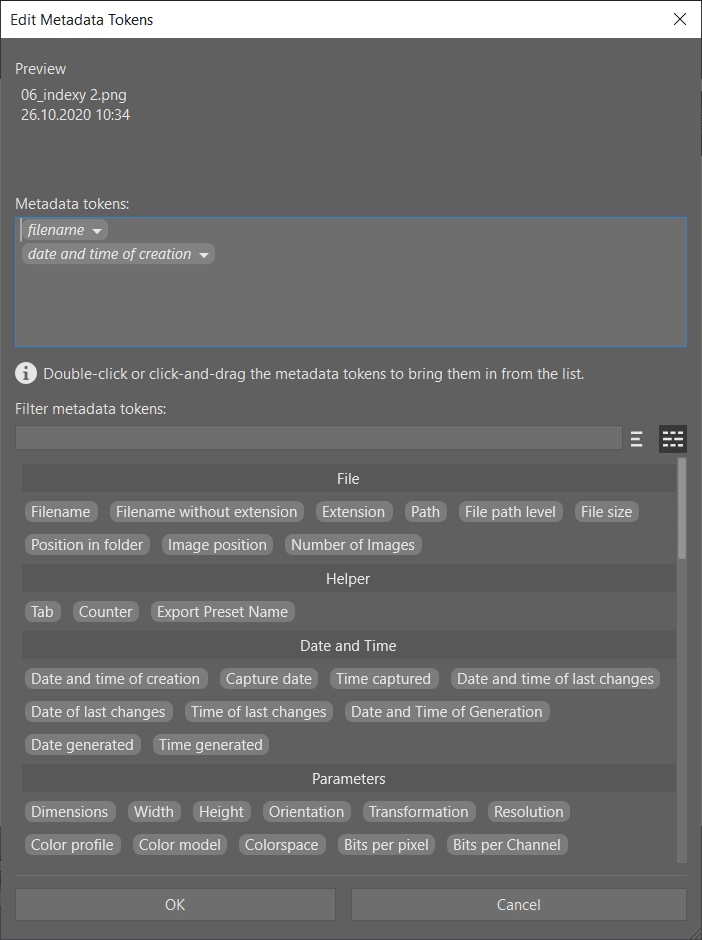Expand the date and time of creation dropdown
The image size is (702, 940).
[204, 255]
